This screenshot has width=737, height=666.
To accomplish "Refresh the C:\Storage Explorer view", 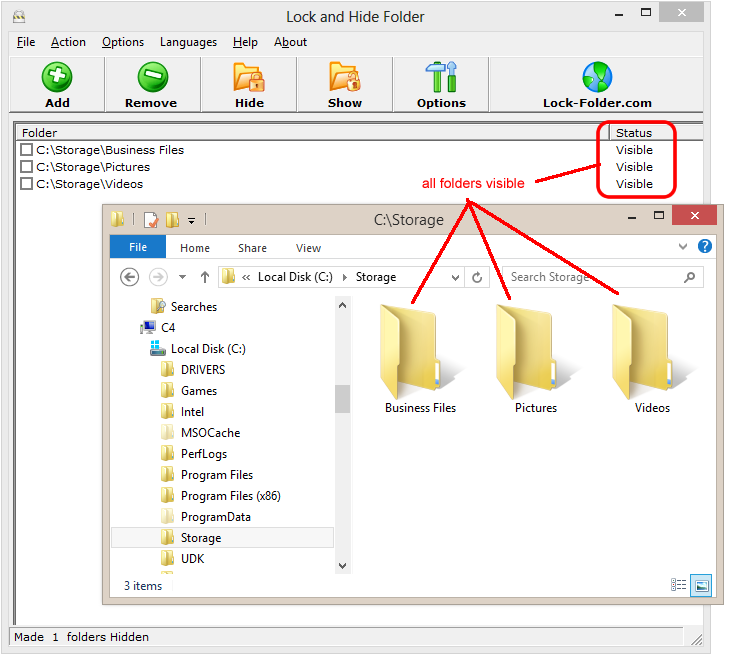I will (x=477, y=277).
